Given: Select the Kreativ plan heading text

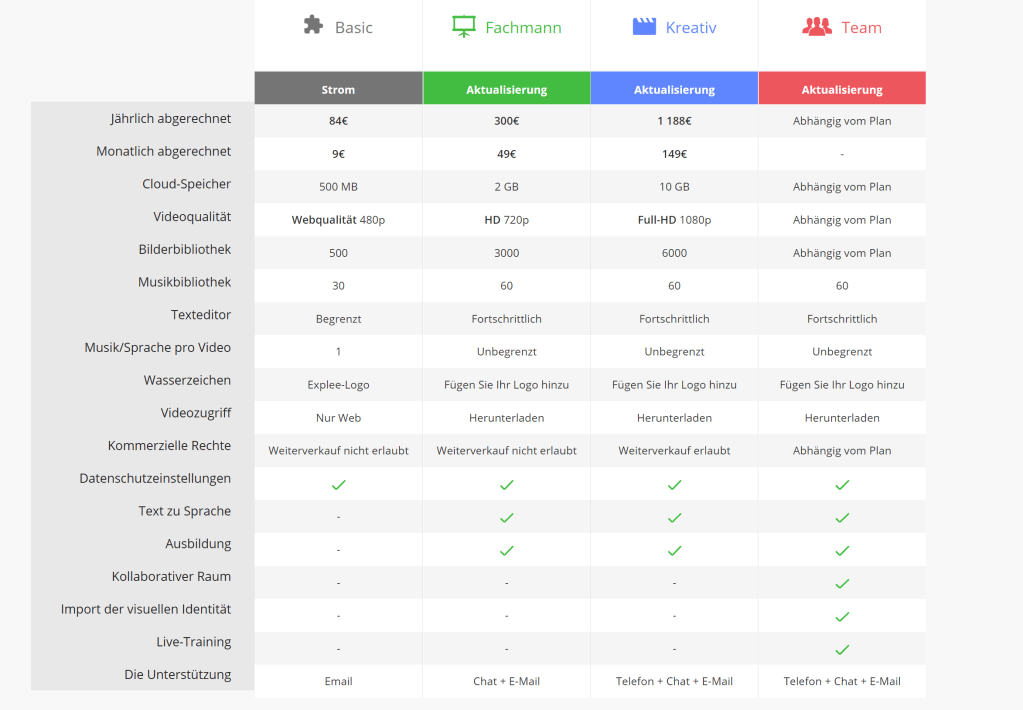Looking at the screenshot, I should (x=691, y=28).
